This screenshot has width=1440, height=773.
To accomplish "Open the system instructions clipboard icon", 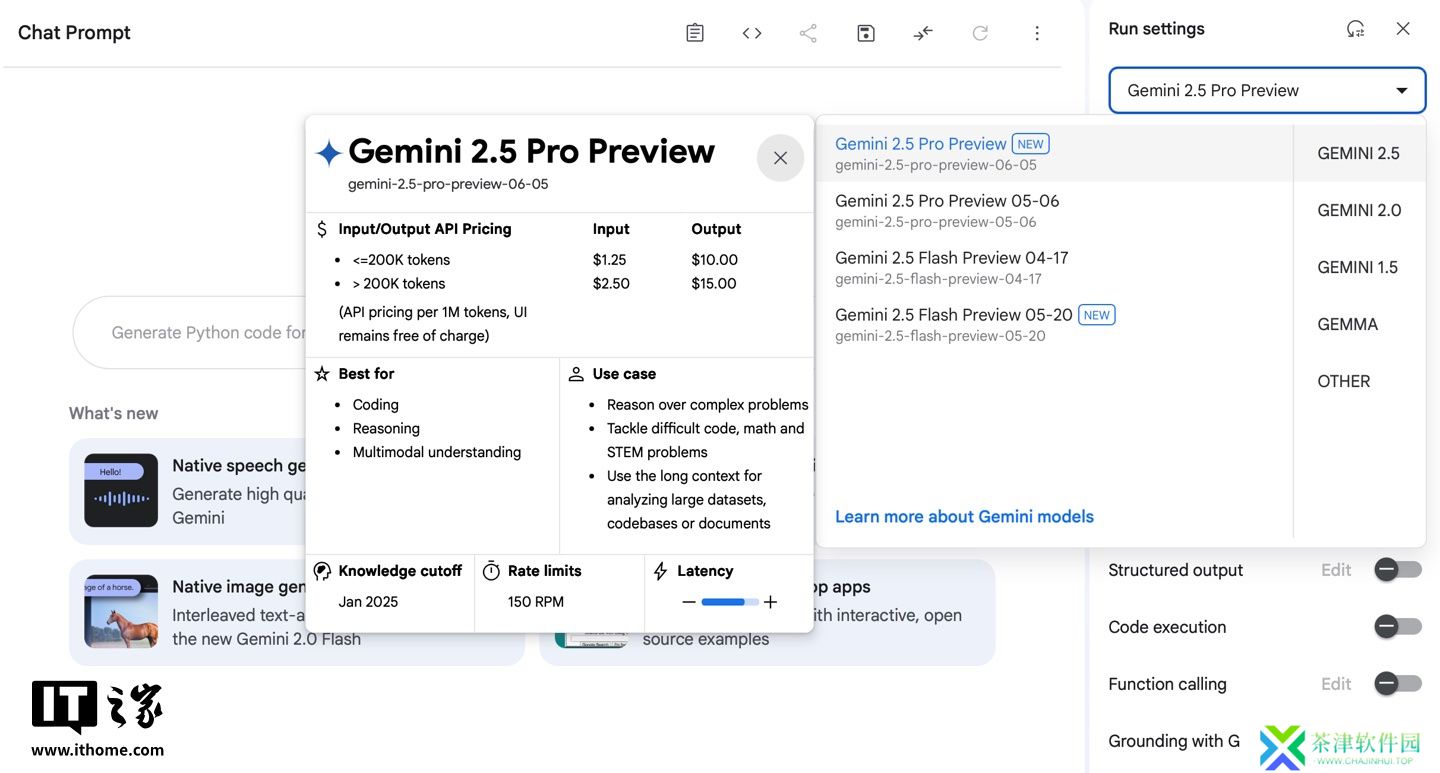I will (695, 33).
